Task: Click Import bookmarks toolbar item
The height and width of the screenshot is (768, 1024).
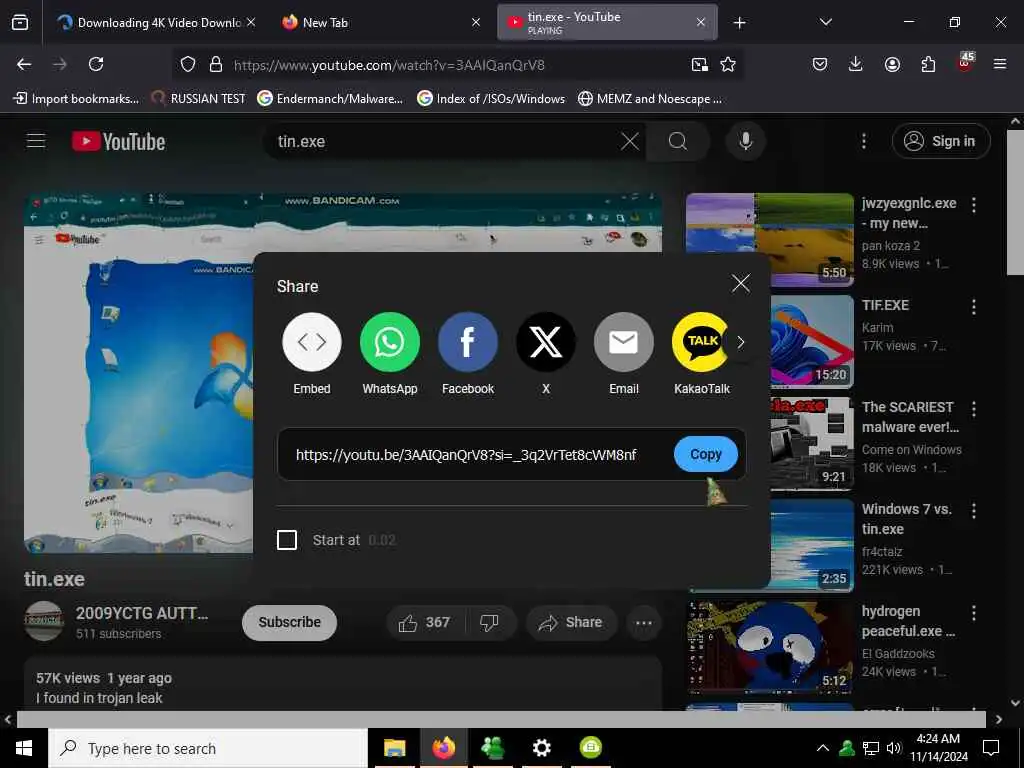Action: (x=76, y=99)
